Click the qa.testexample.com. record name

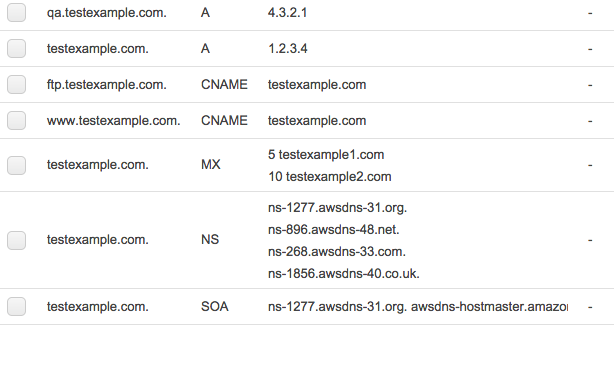tap(107, 13)
